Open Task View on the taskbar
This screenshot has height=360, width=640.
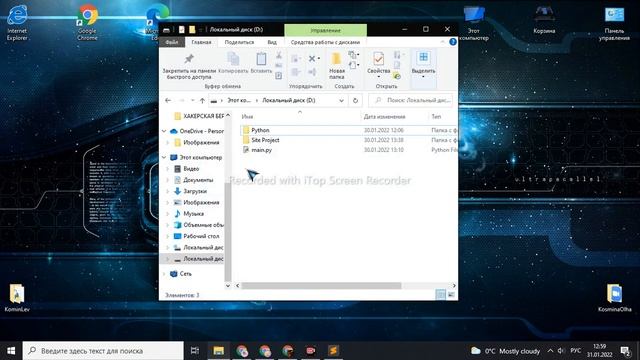pyautogui.click(x=195, y=351)
